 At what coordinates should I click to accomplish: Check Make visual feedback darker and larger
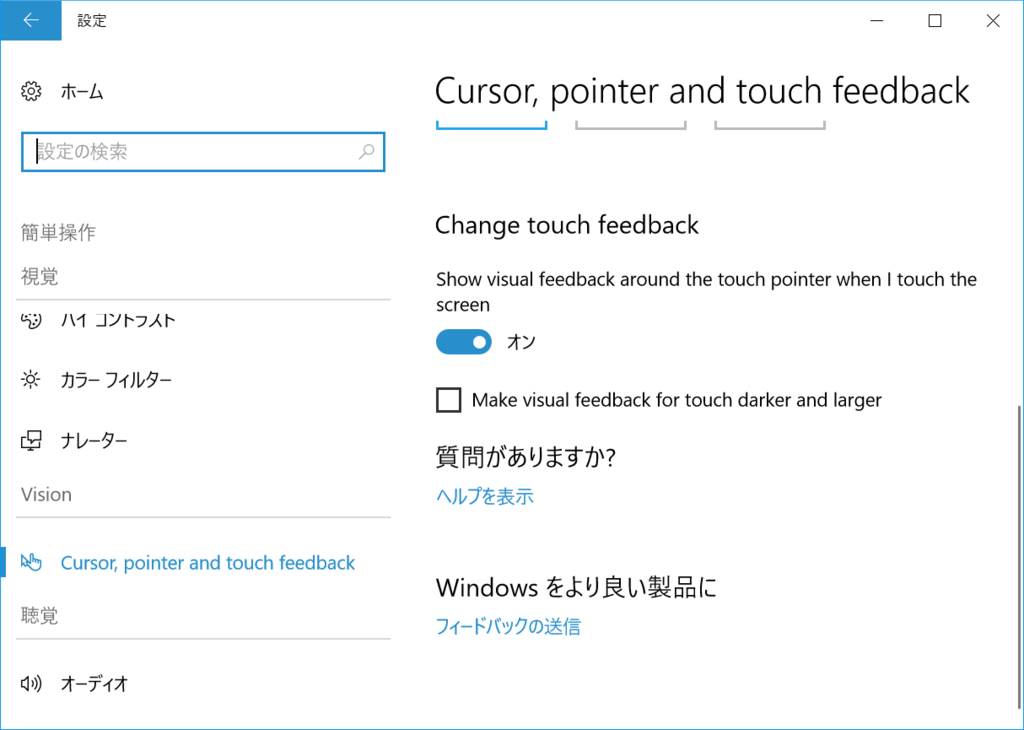pyautogui.click(x=449, y=400)
